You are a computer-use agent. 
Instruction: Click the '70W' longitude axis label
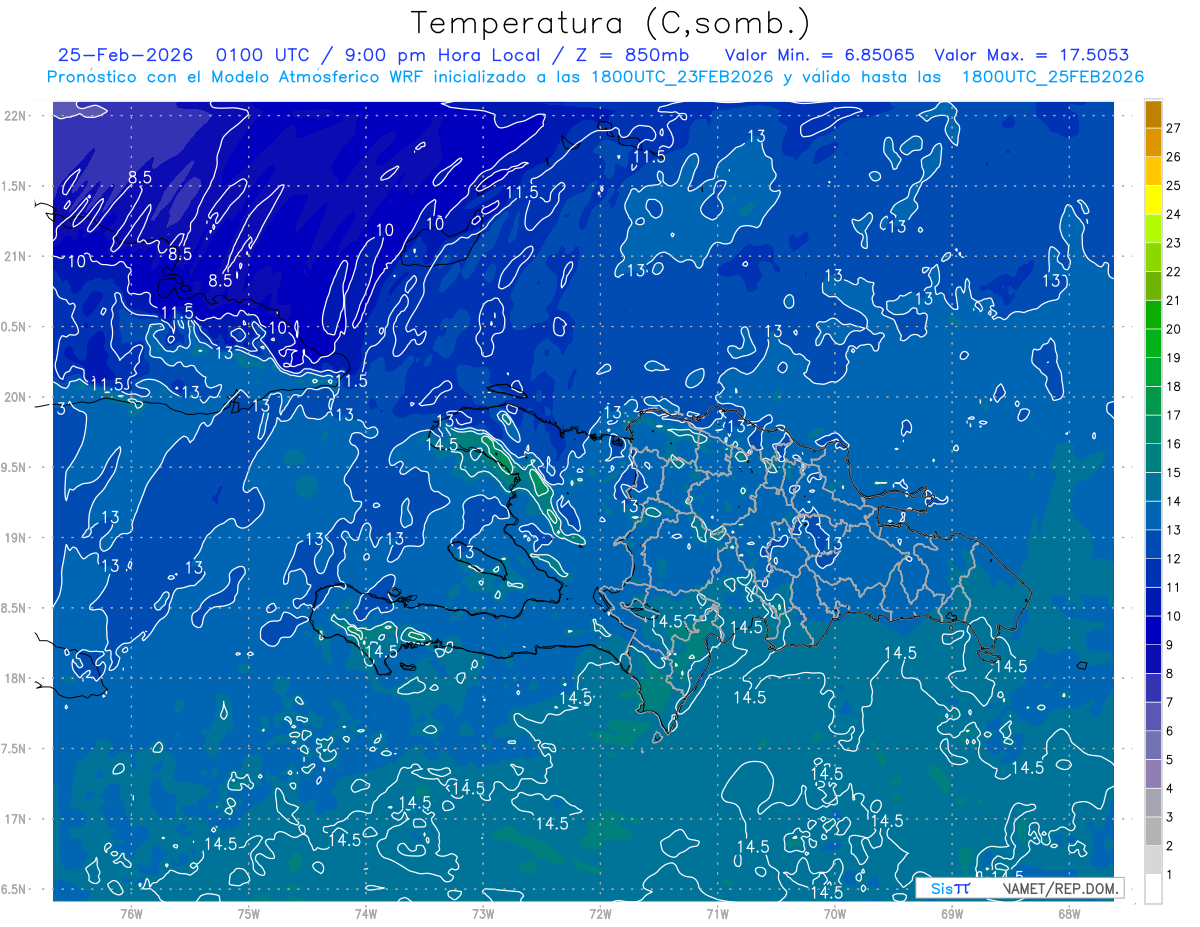click(835, 913)
